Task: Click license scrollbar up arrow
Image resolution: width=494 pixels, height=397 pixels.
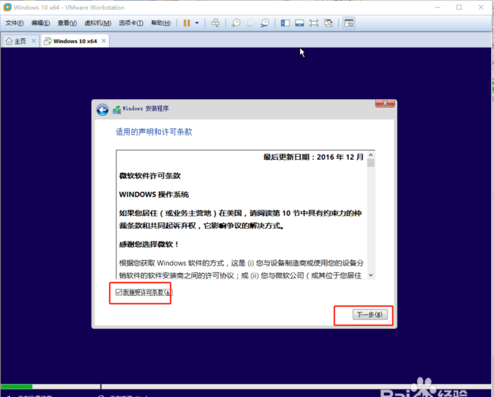Action: [371, 155]
